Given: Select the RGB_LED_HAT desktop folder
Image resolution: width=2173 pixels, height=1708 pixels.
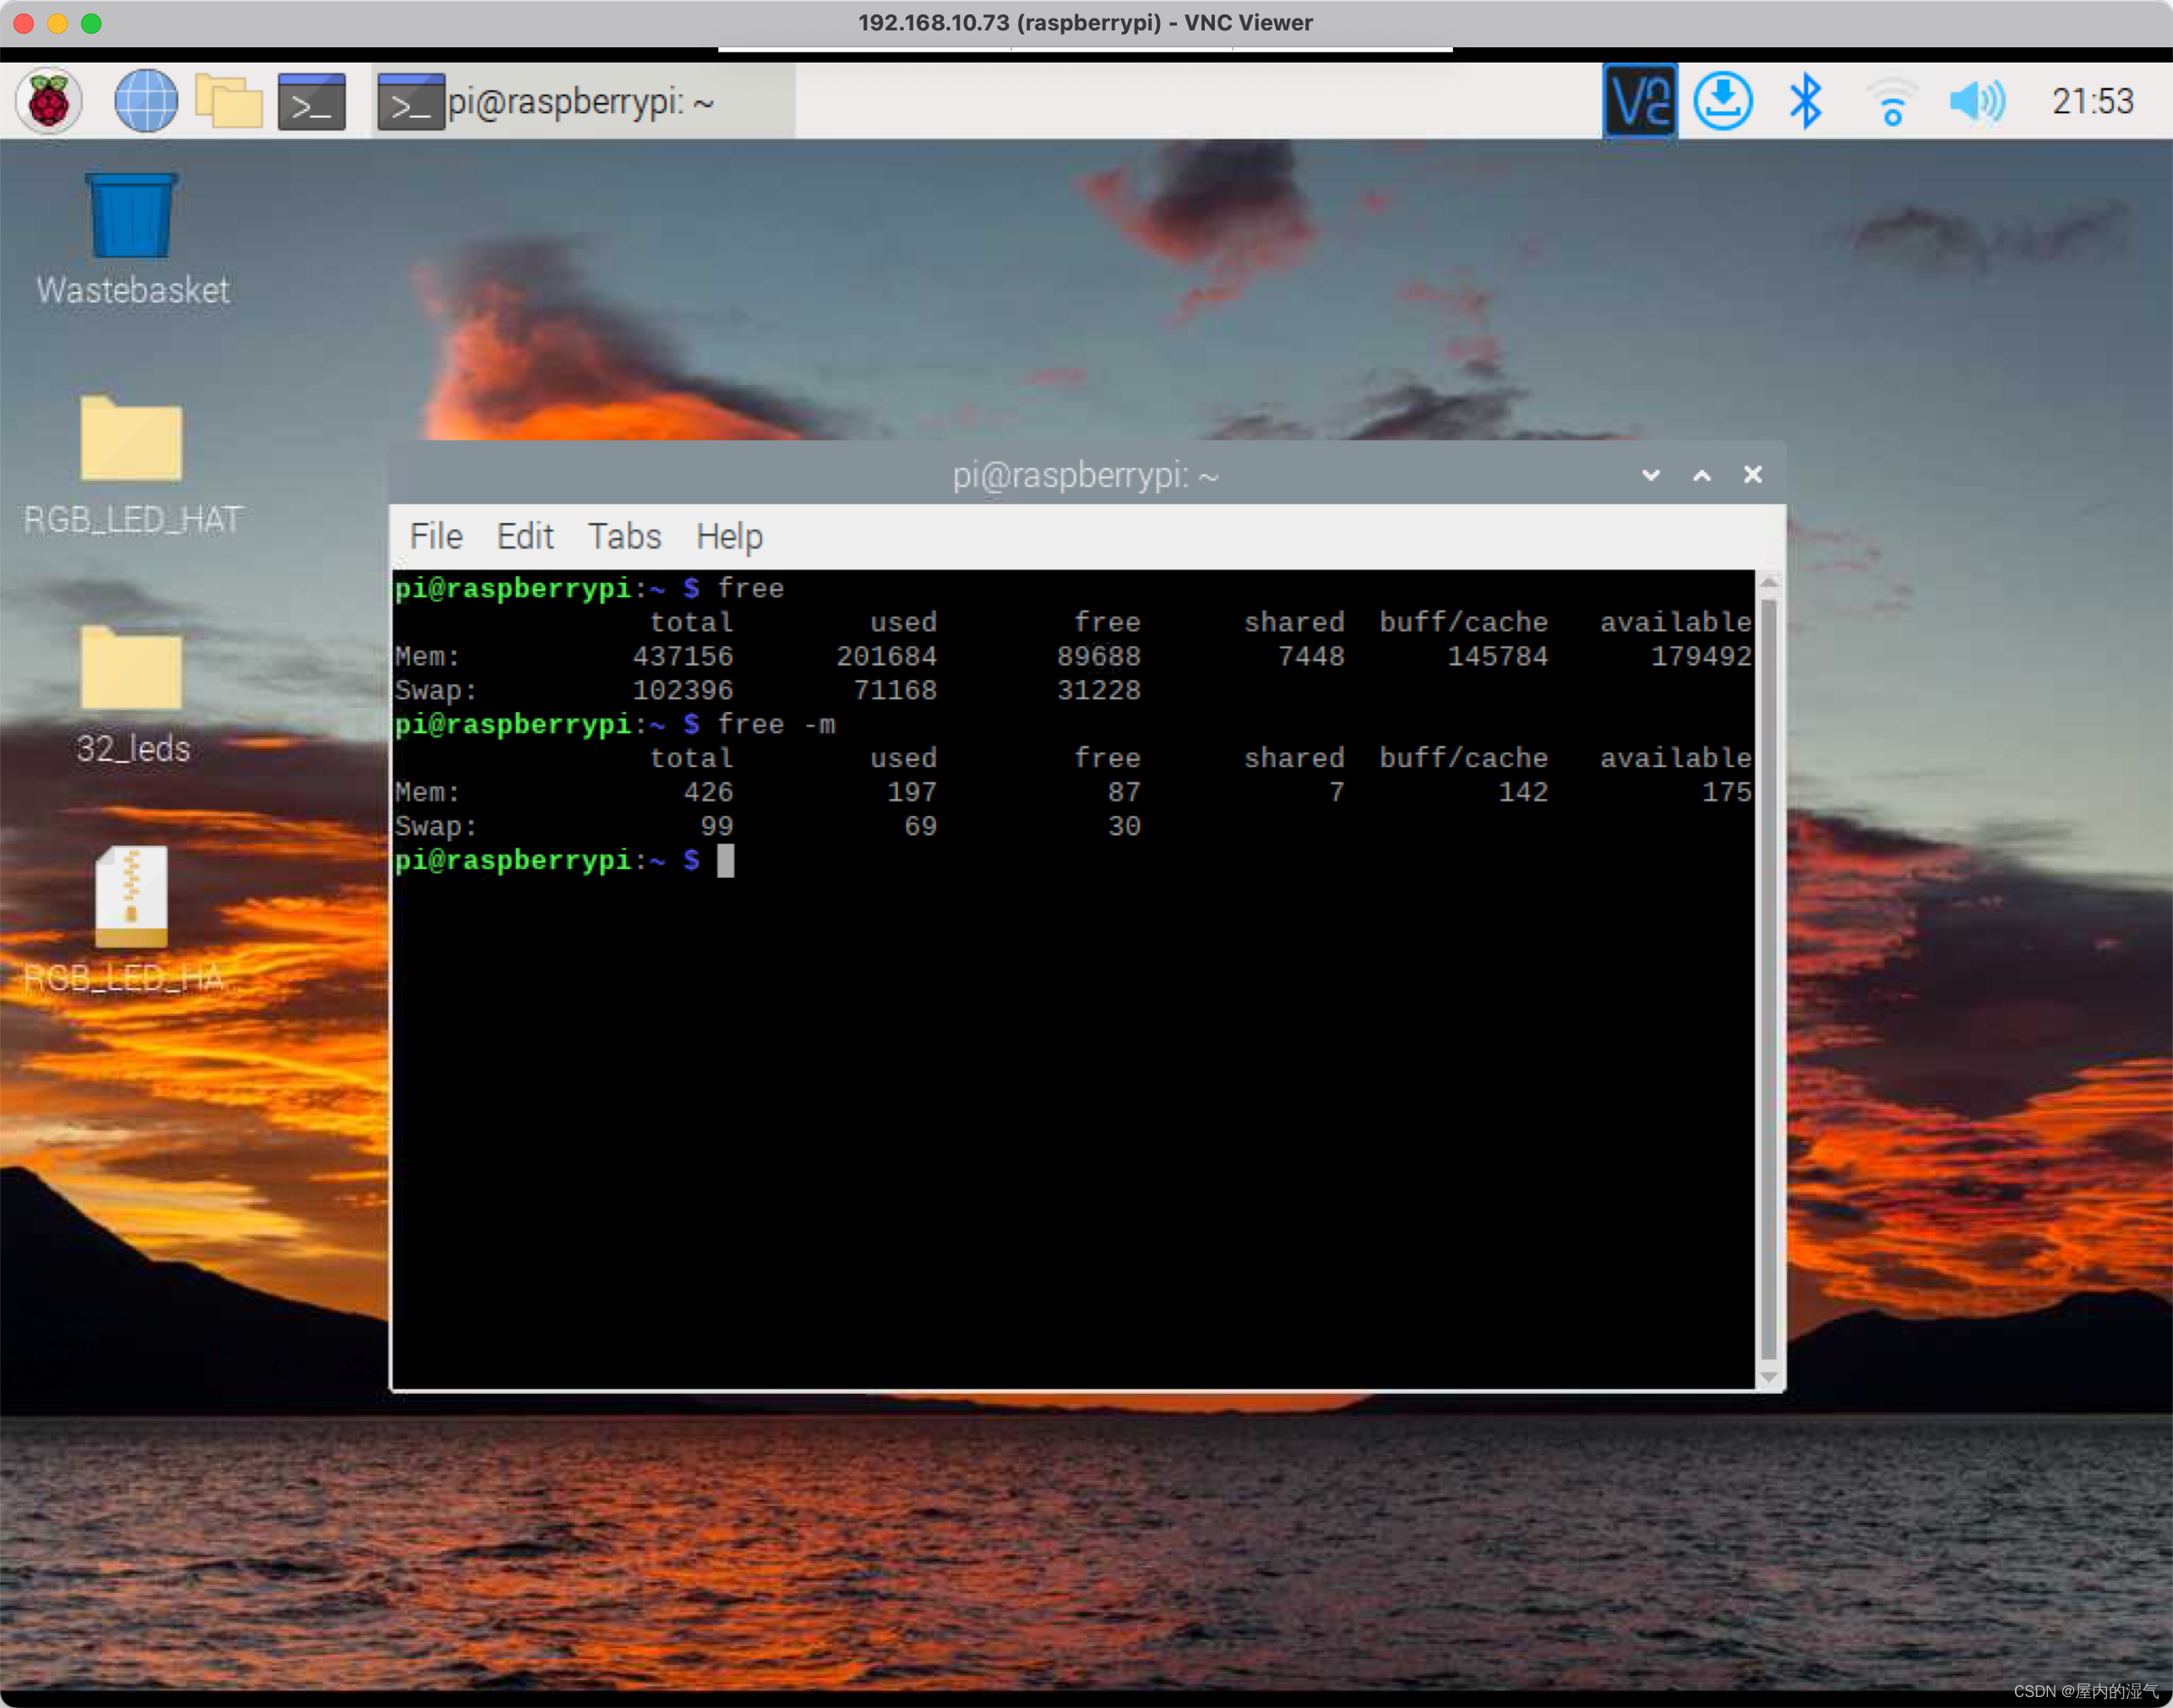Looking at the screenshot, I should pos(132,440).
